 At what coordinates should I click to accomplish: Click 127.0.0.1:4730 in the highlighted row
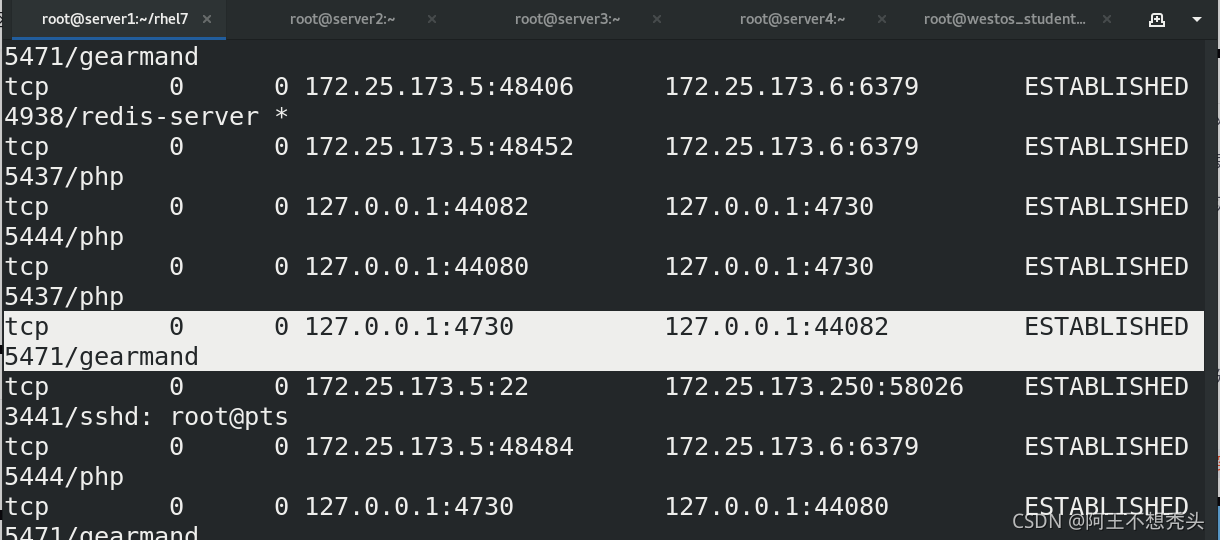(x=409, y=327)
